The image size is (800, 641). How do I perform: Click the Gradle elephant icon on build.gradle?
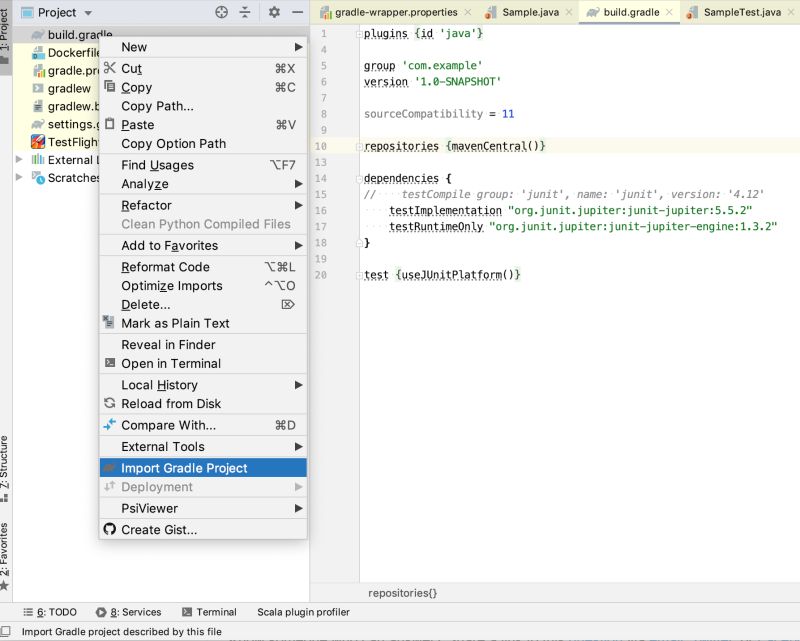tap(35, 34)
